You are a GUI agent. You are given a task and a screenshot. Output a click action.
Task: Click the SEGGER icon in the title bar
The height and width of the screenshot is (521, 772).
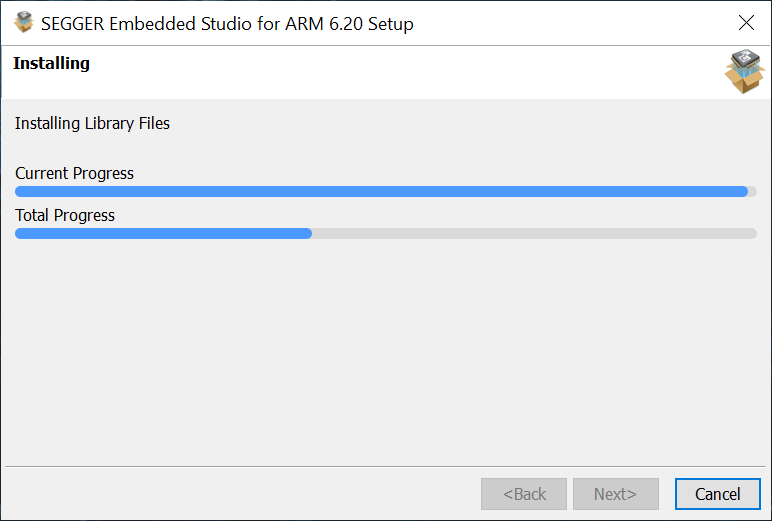[x=24, y=22]
